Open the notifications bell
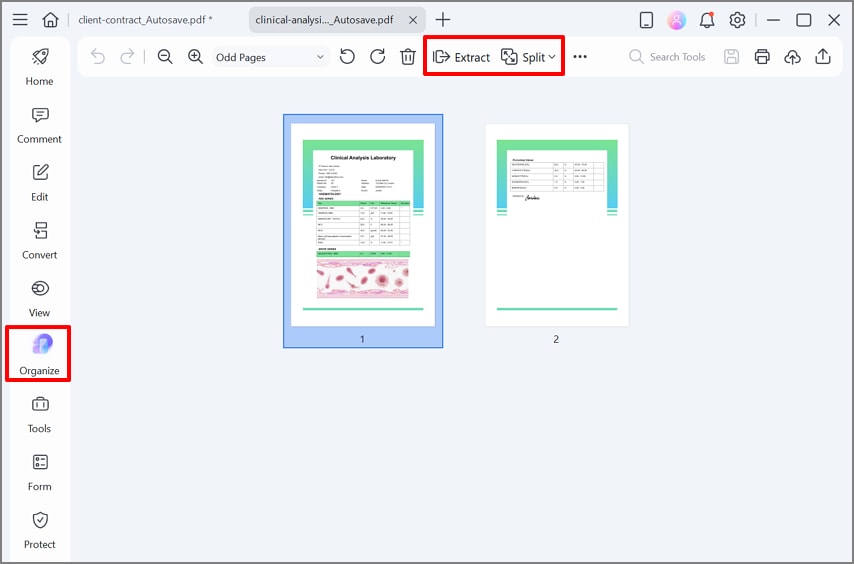This screenshot has height=564, width=854. (x=707, y=20)
